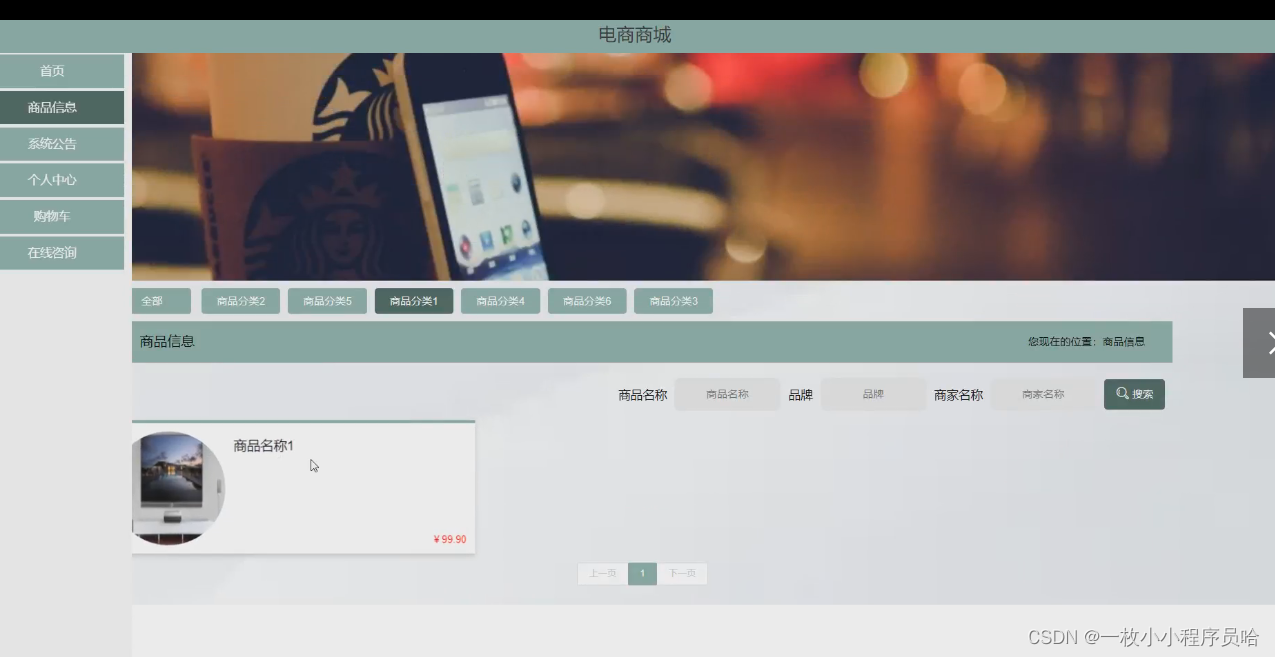The width and height of the screenshot is (1275, 657).
Task: Filter by 商品分类5 category
Action: click(x=327, y=301)
